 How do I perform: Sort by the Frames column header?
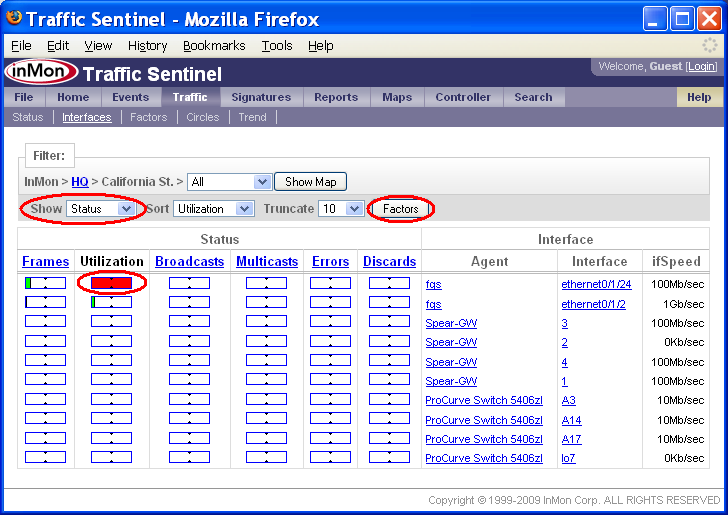pyautogui.click(x=46, y=261)
